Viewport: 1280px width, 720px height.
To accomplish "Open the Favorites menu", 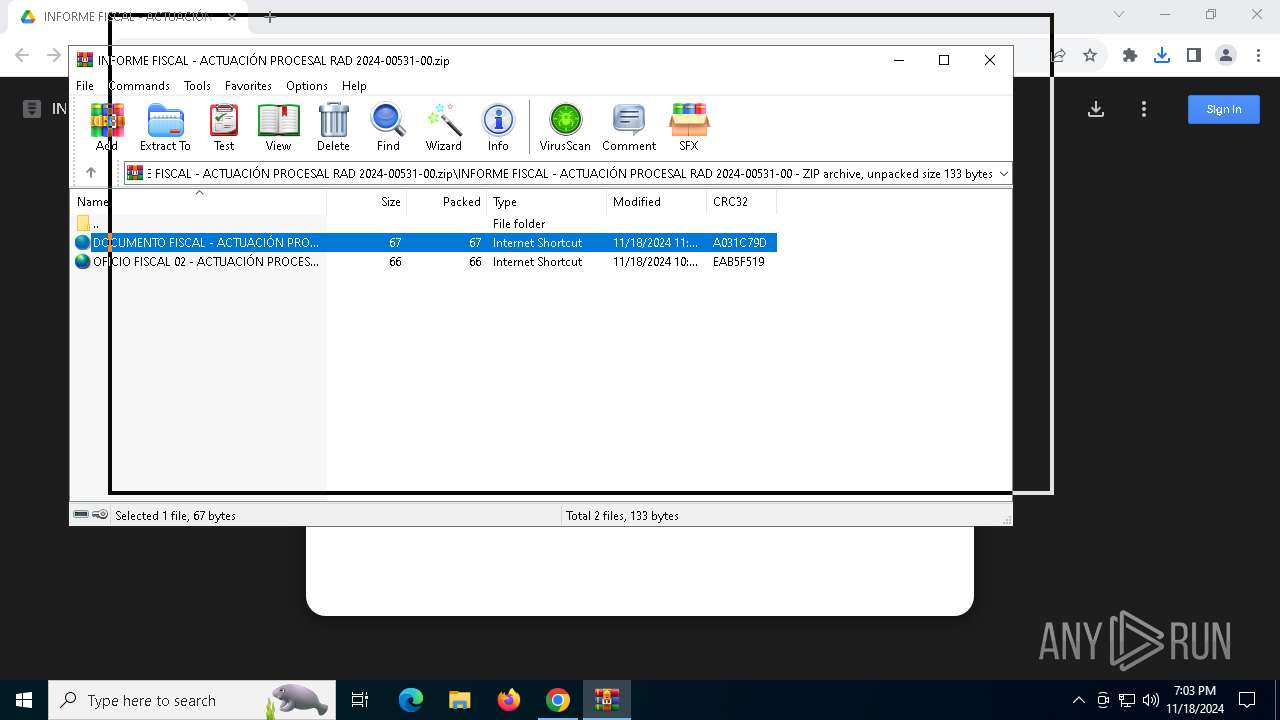I will 248,86.
